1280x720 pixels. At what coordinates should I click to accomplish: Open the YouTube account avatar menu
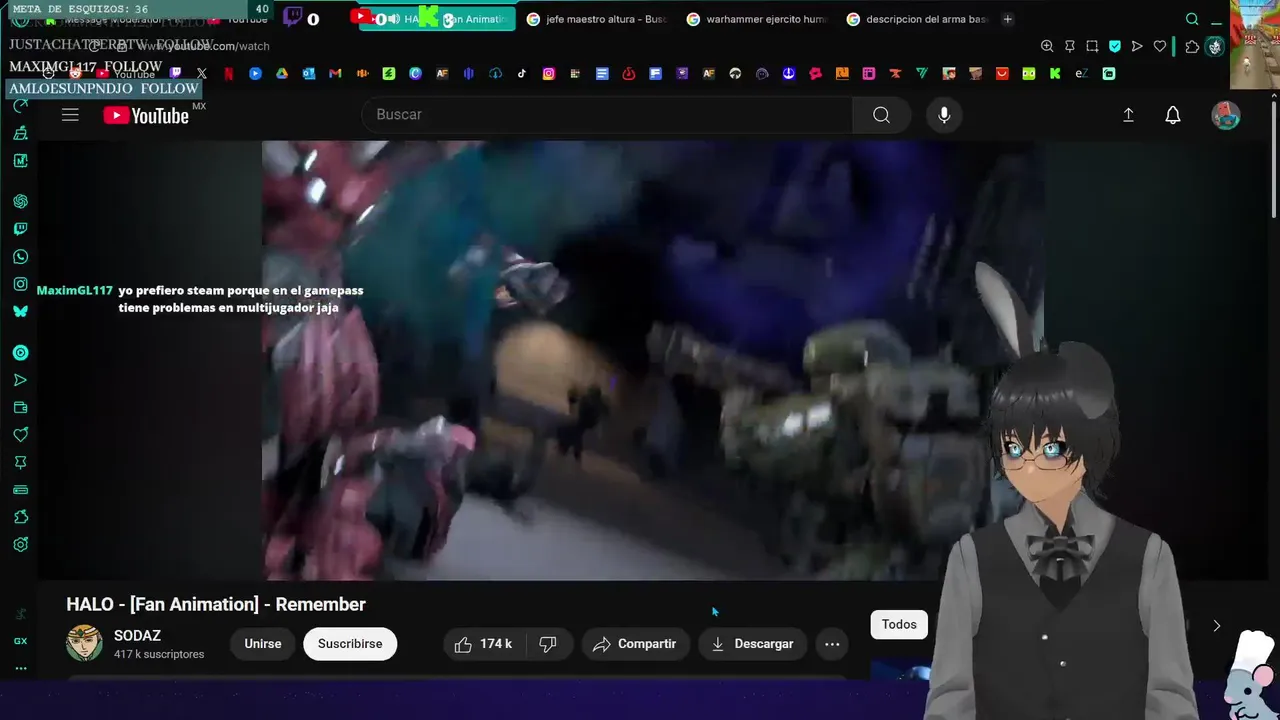pyautogui.click(x=1226, y=115)
